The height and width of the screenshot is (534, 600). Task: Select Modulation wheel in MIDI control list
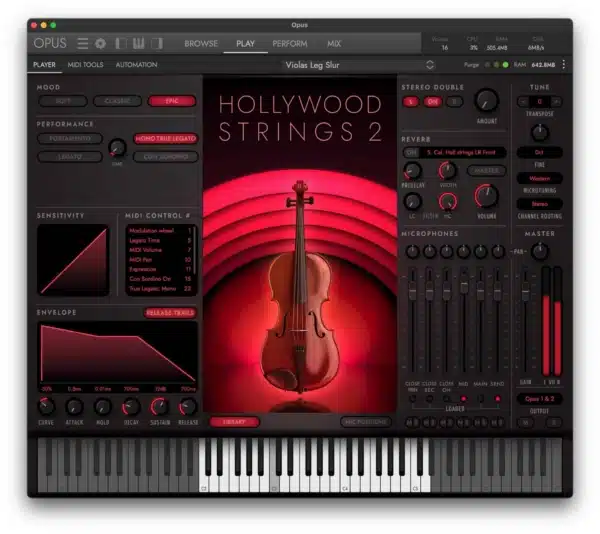tap(160, 231)
